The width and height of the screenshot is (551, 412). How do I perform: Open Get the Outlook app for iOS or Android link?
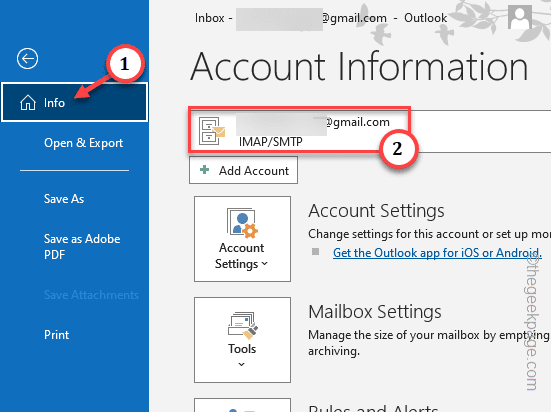point(437,253)
